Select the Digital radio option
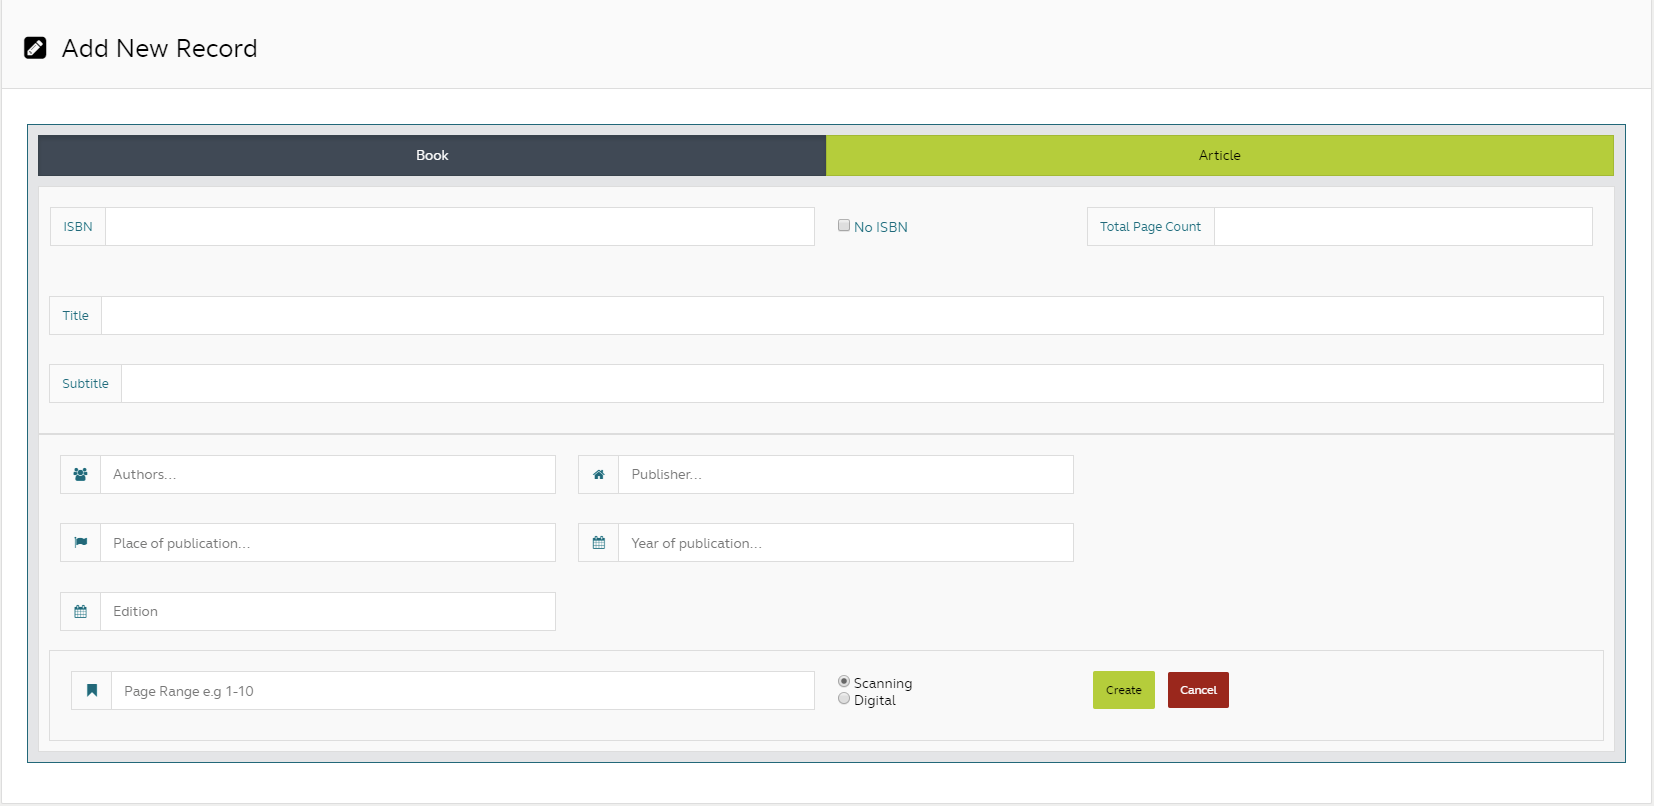This screenshot has height=806, width=1654. pos(844,699)
